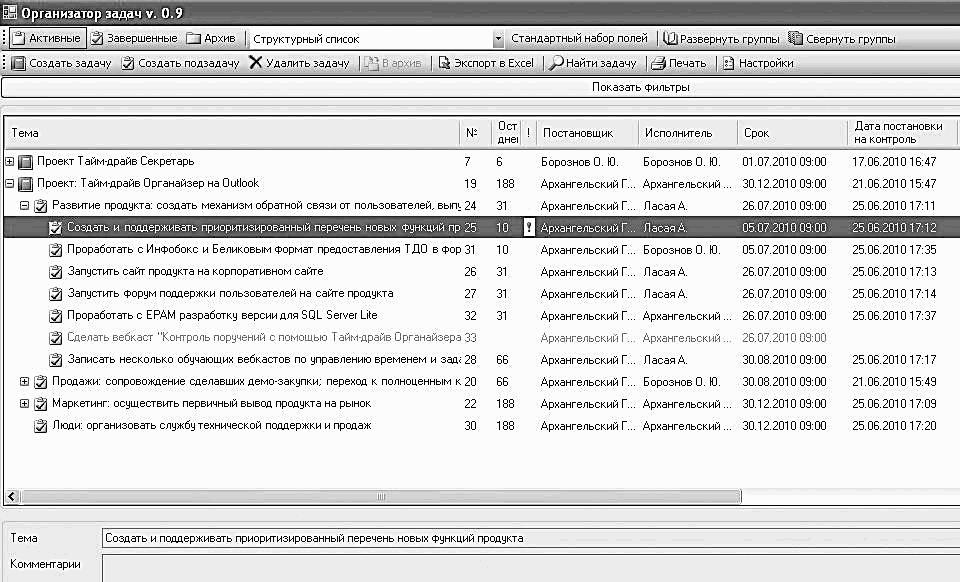This screenshot has height=582, width=960.
Task: Expand Проект Тайм-драйв Секретарь node
Action: [10, 162]
